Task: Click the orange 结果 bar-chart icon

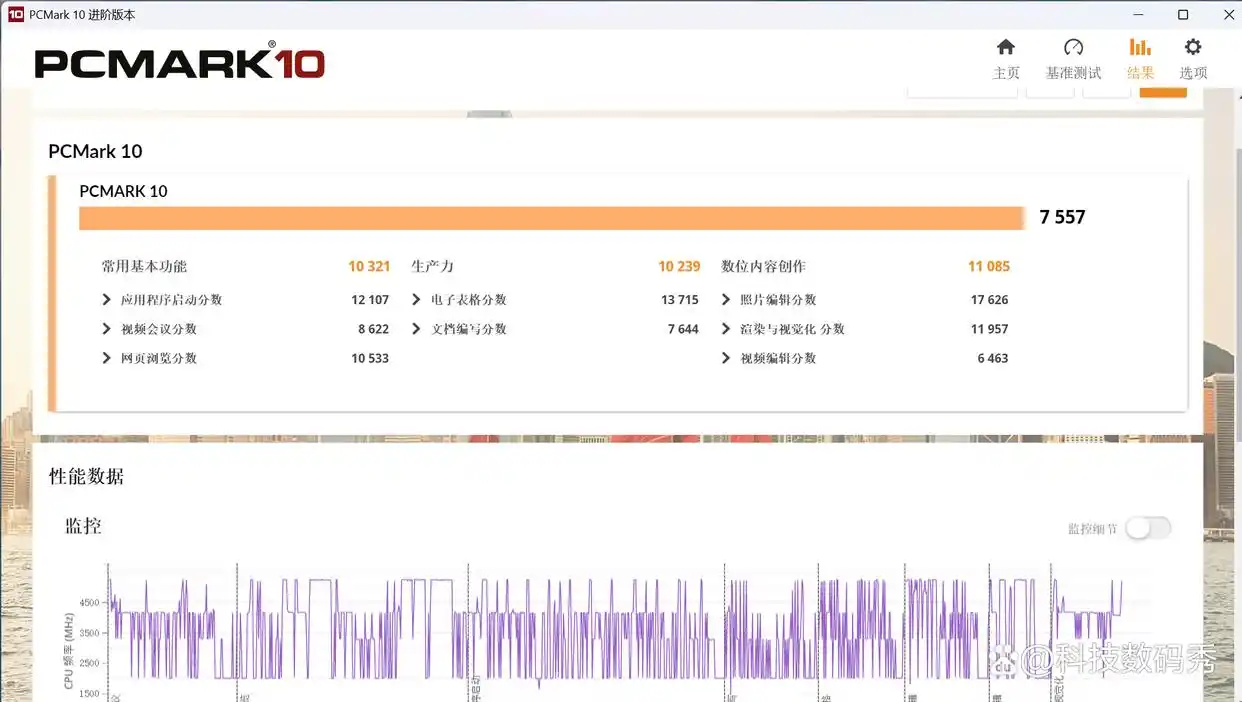Action: coord(1140,46)
